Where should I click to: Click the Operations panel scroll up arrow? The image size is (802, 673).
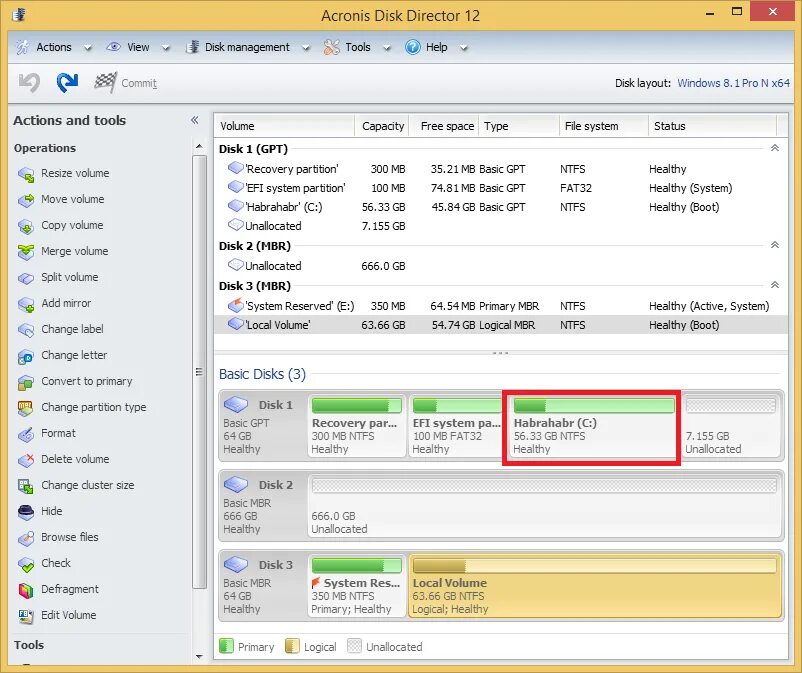click(199, 147)
